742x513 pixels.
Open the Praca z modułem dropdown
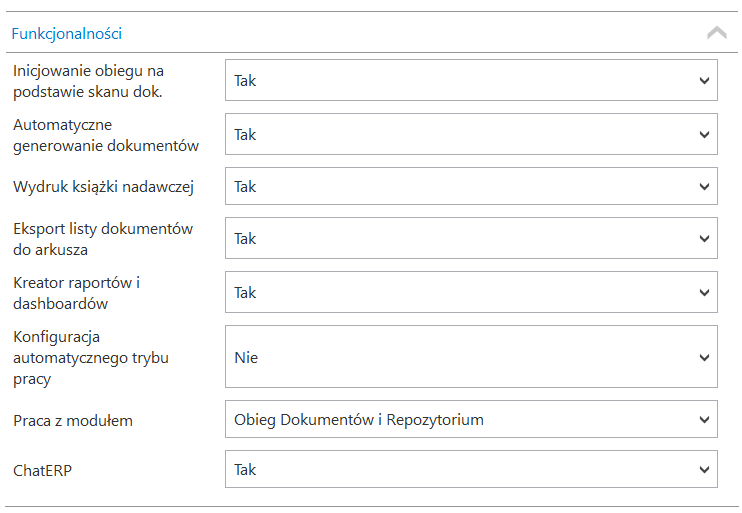(470, 420)
